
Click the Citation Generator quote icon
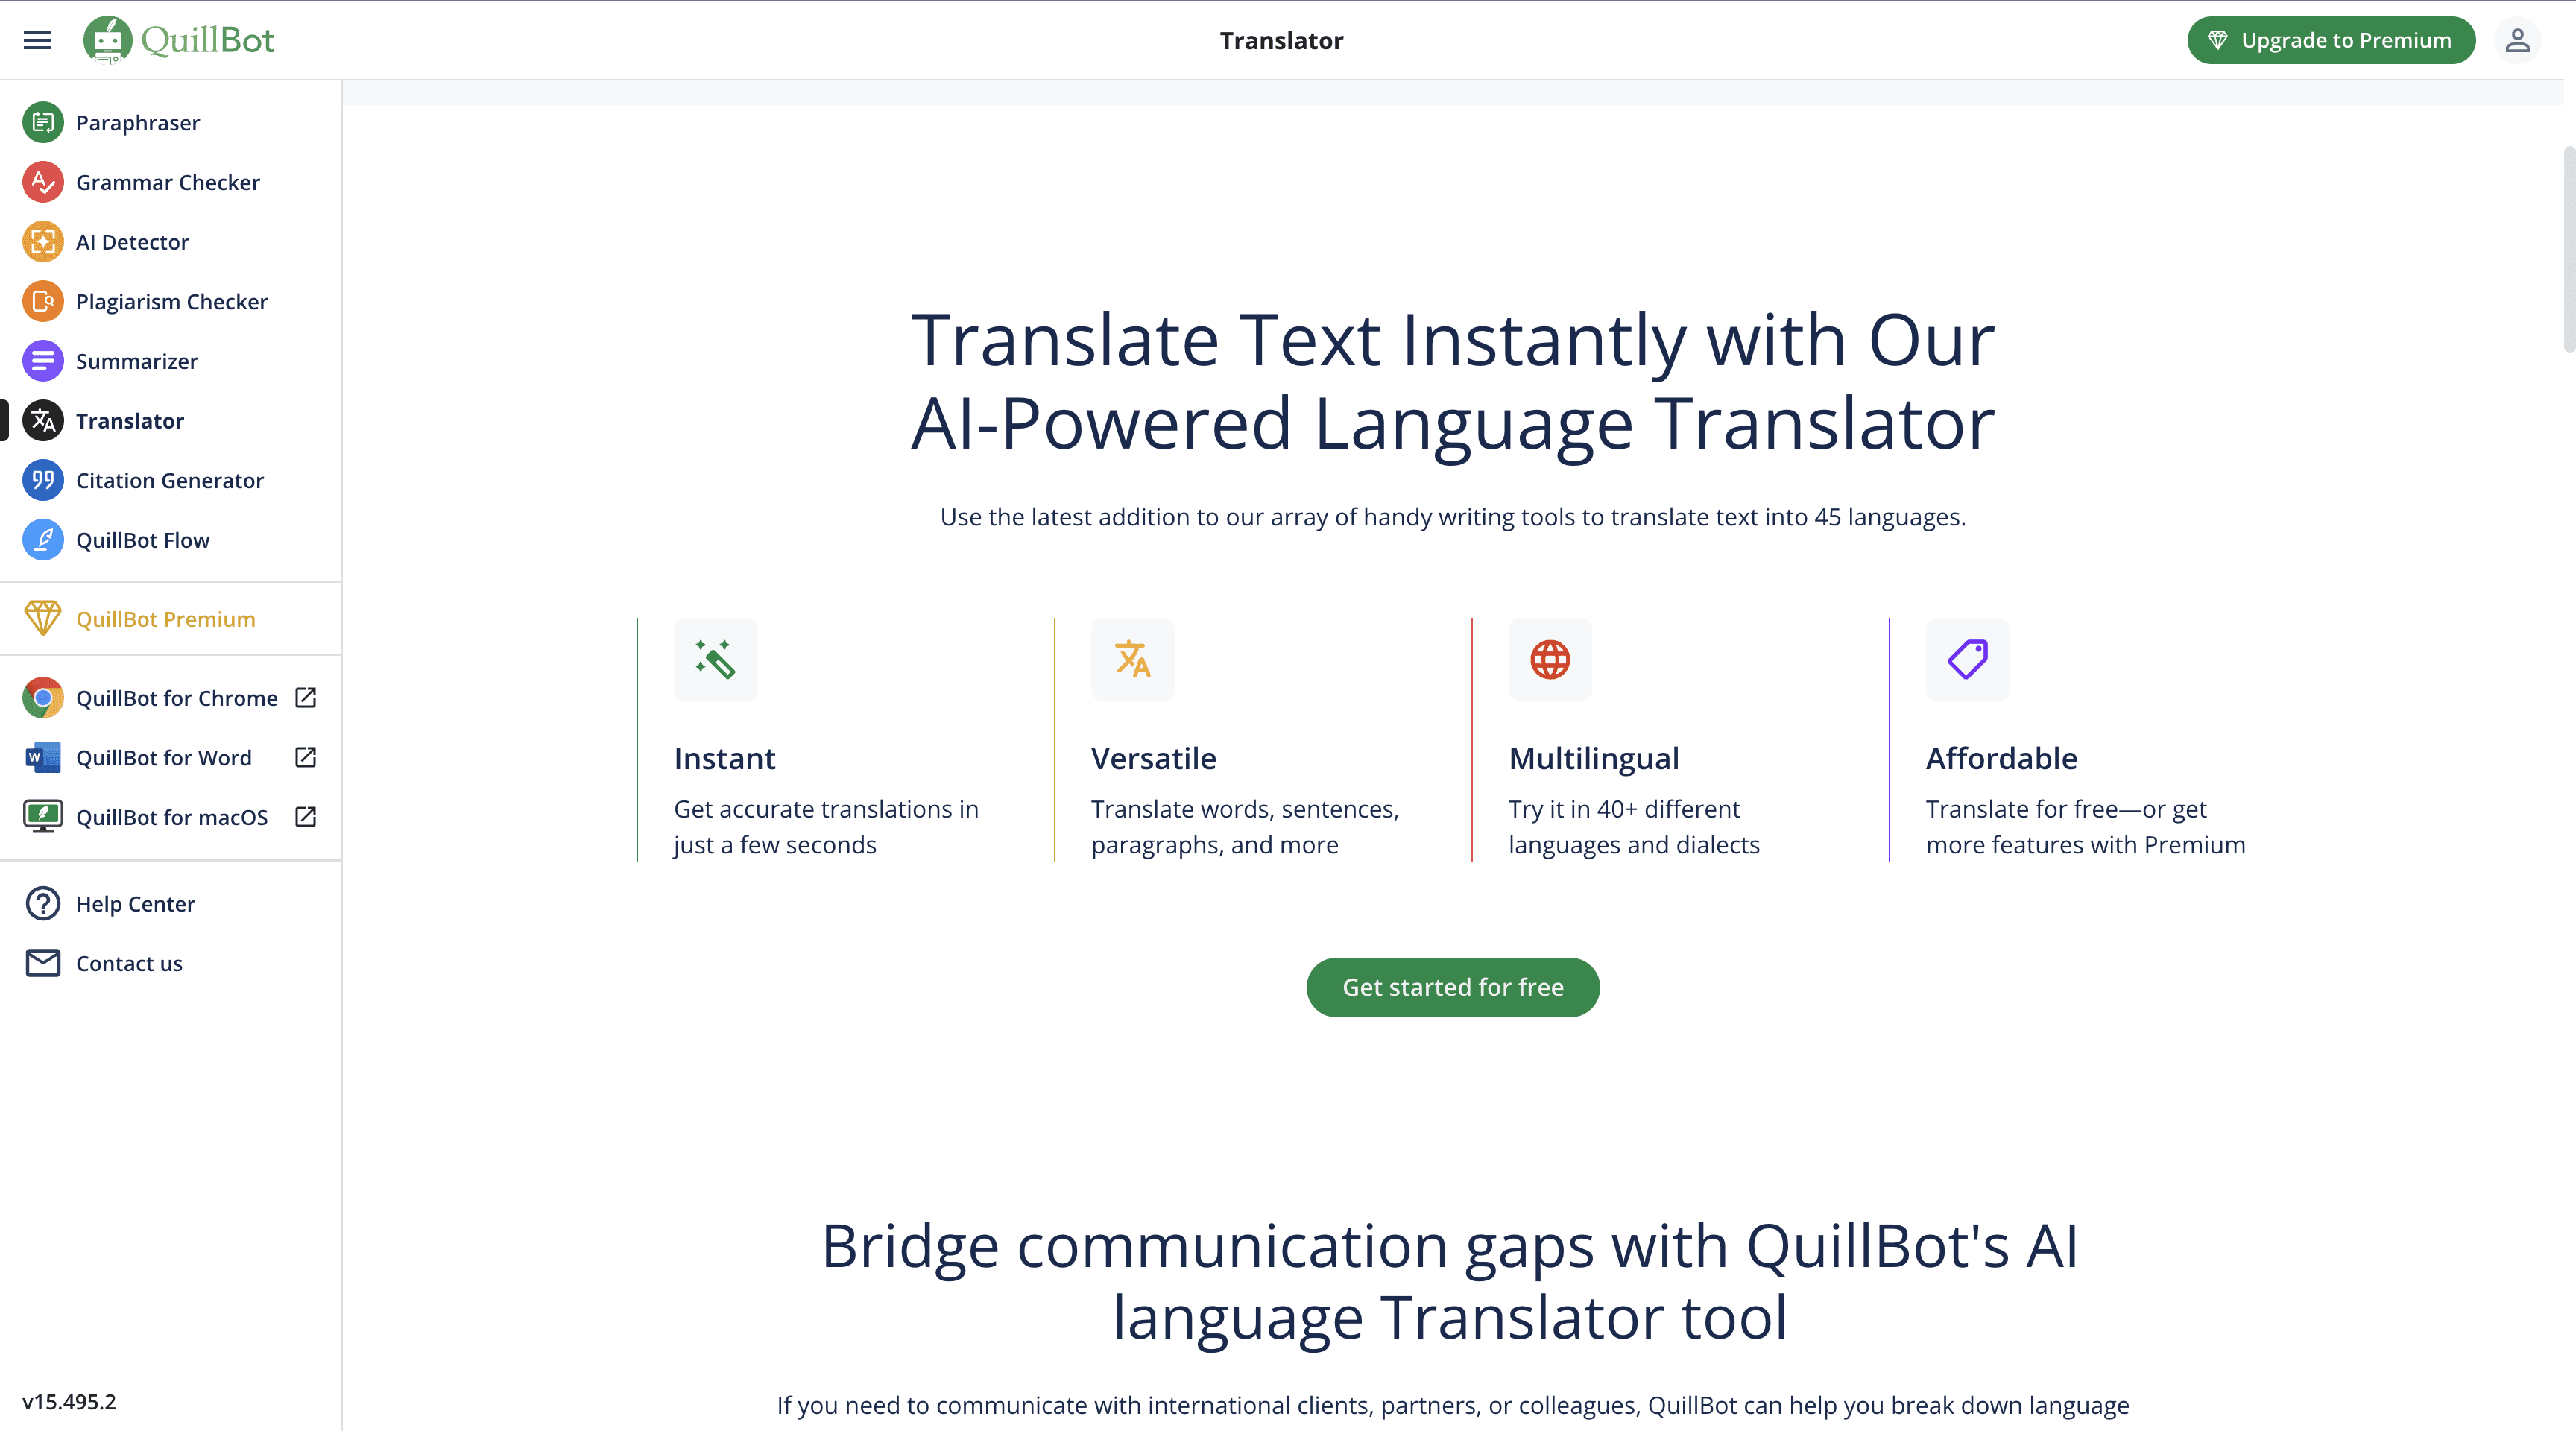click(x=43, y=480)
